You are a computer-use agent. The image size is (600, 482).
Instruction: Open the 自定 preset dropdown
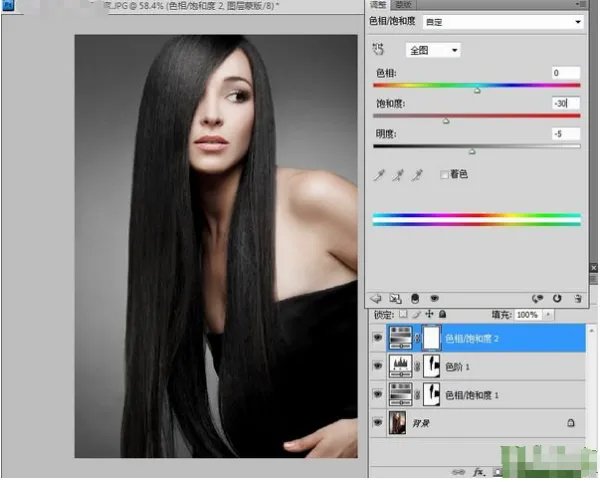pyautogui.click(x=577, y=21)
